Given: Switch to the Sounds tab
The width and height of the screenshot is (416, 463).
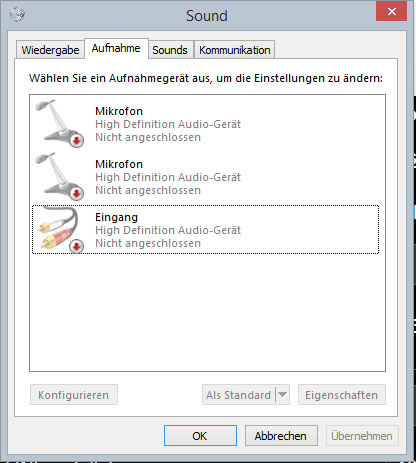Looking at the screenshot, I should 170,50.
